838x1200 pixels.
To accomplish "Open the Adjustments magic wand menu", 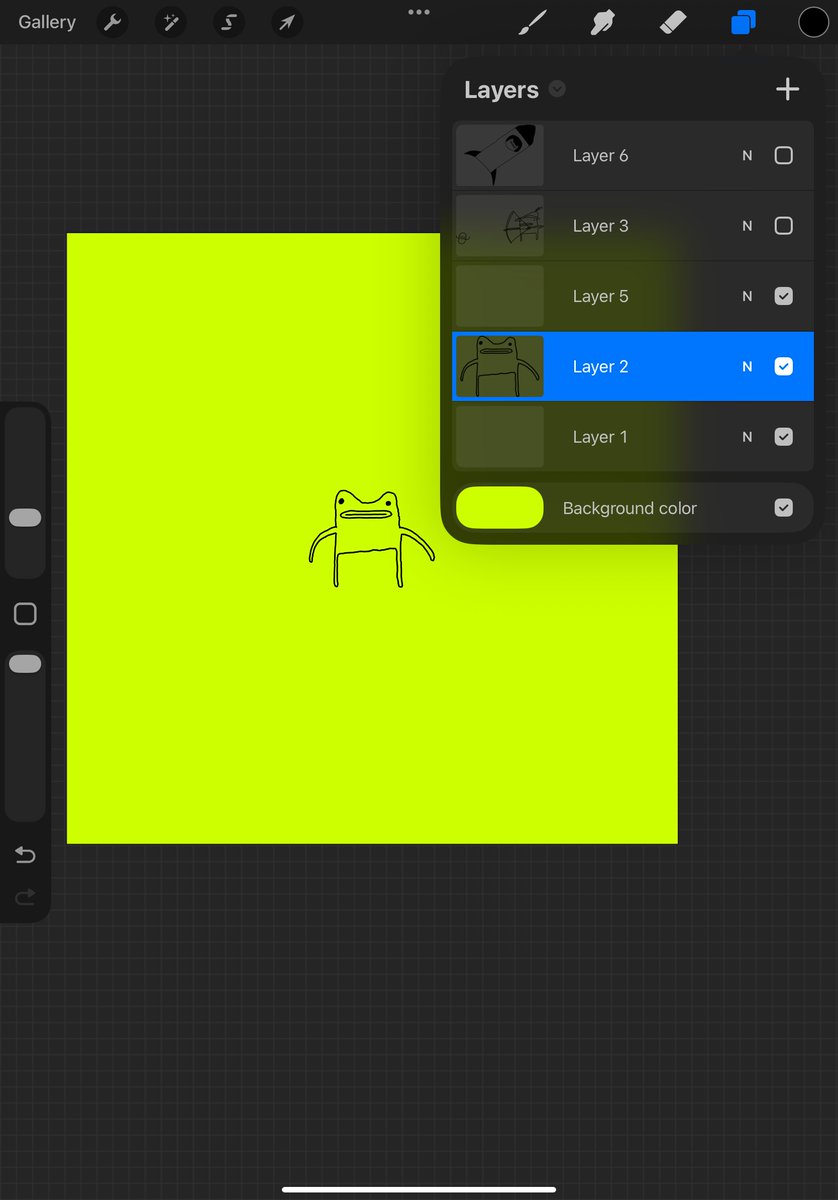I will (x=170, y=22).
